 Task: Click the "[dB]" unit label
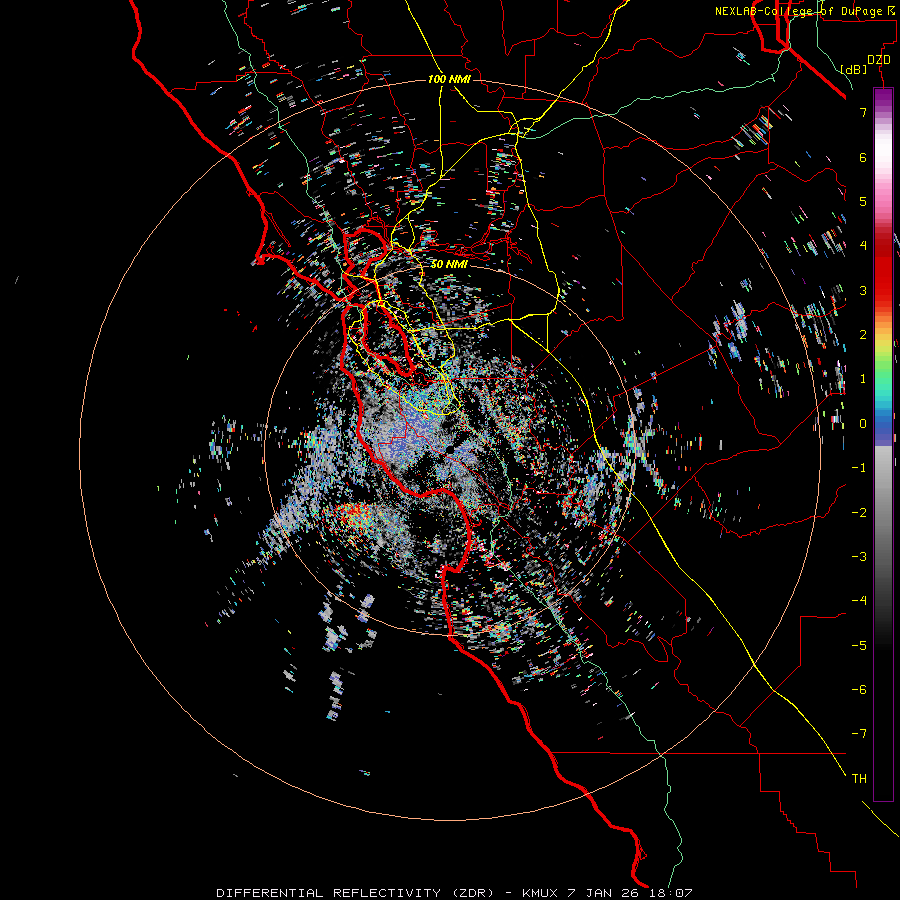[854, 69]
